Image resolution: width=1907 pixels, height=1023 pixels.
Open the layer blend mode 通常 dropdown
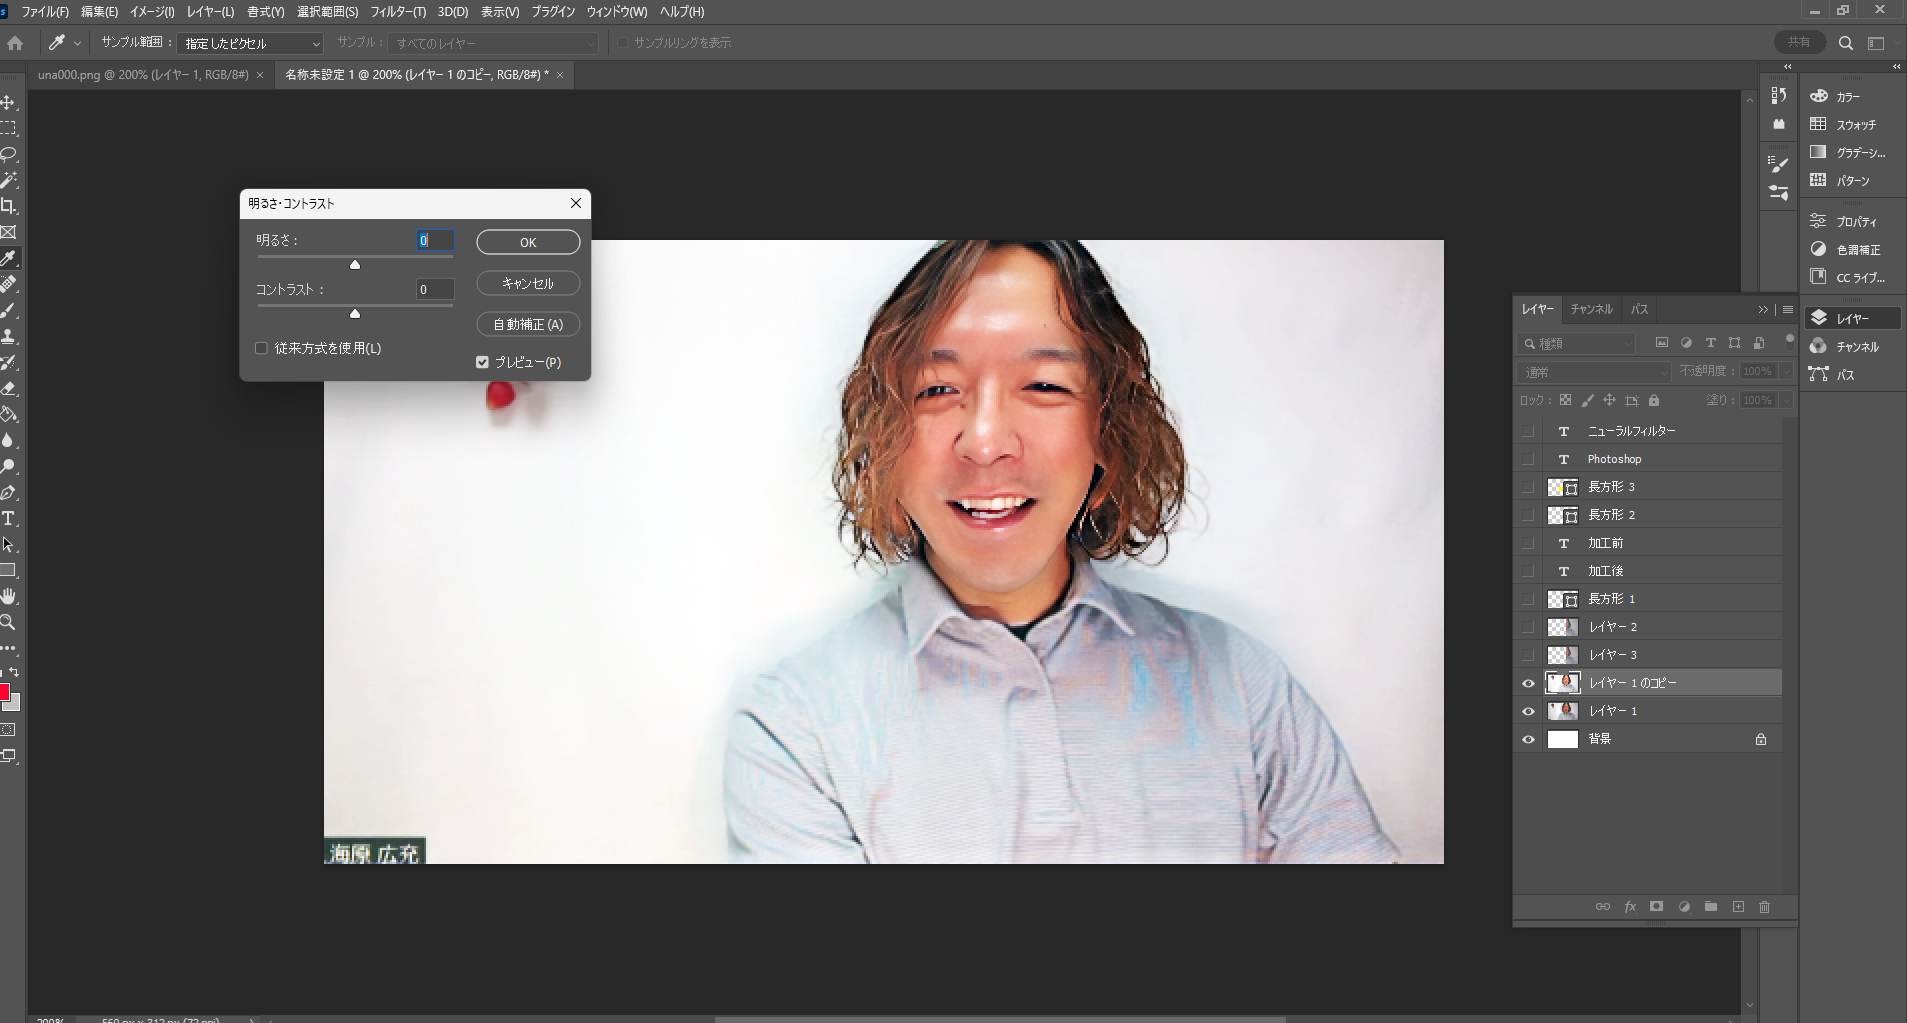[1594, 372]
